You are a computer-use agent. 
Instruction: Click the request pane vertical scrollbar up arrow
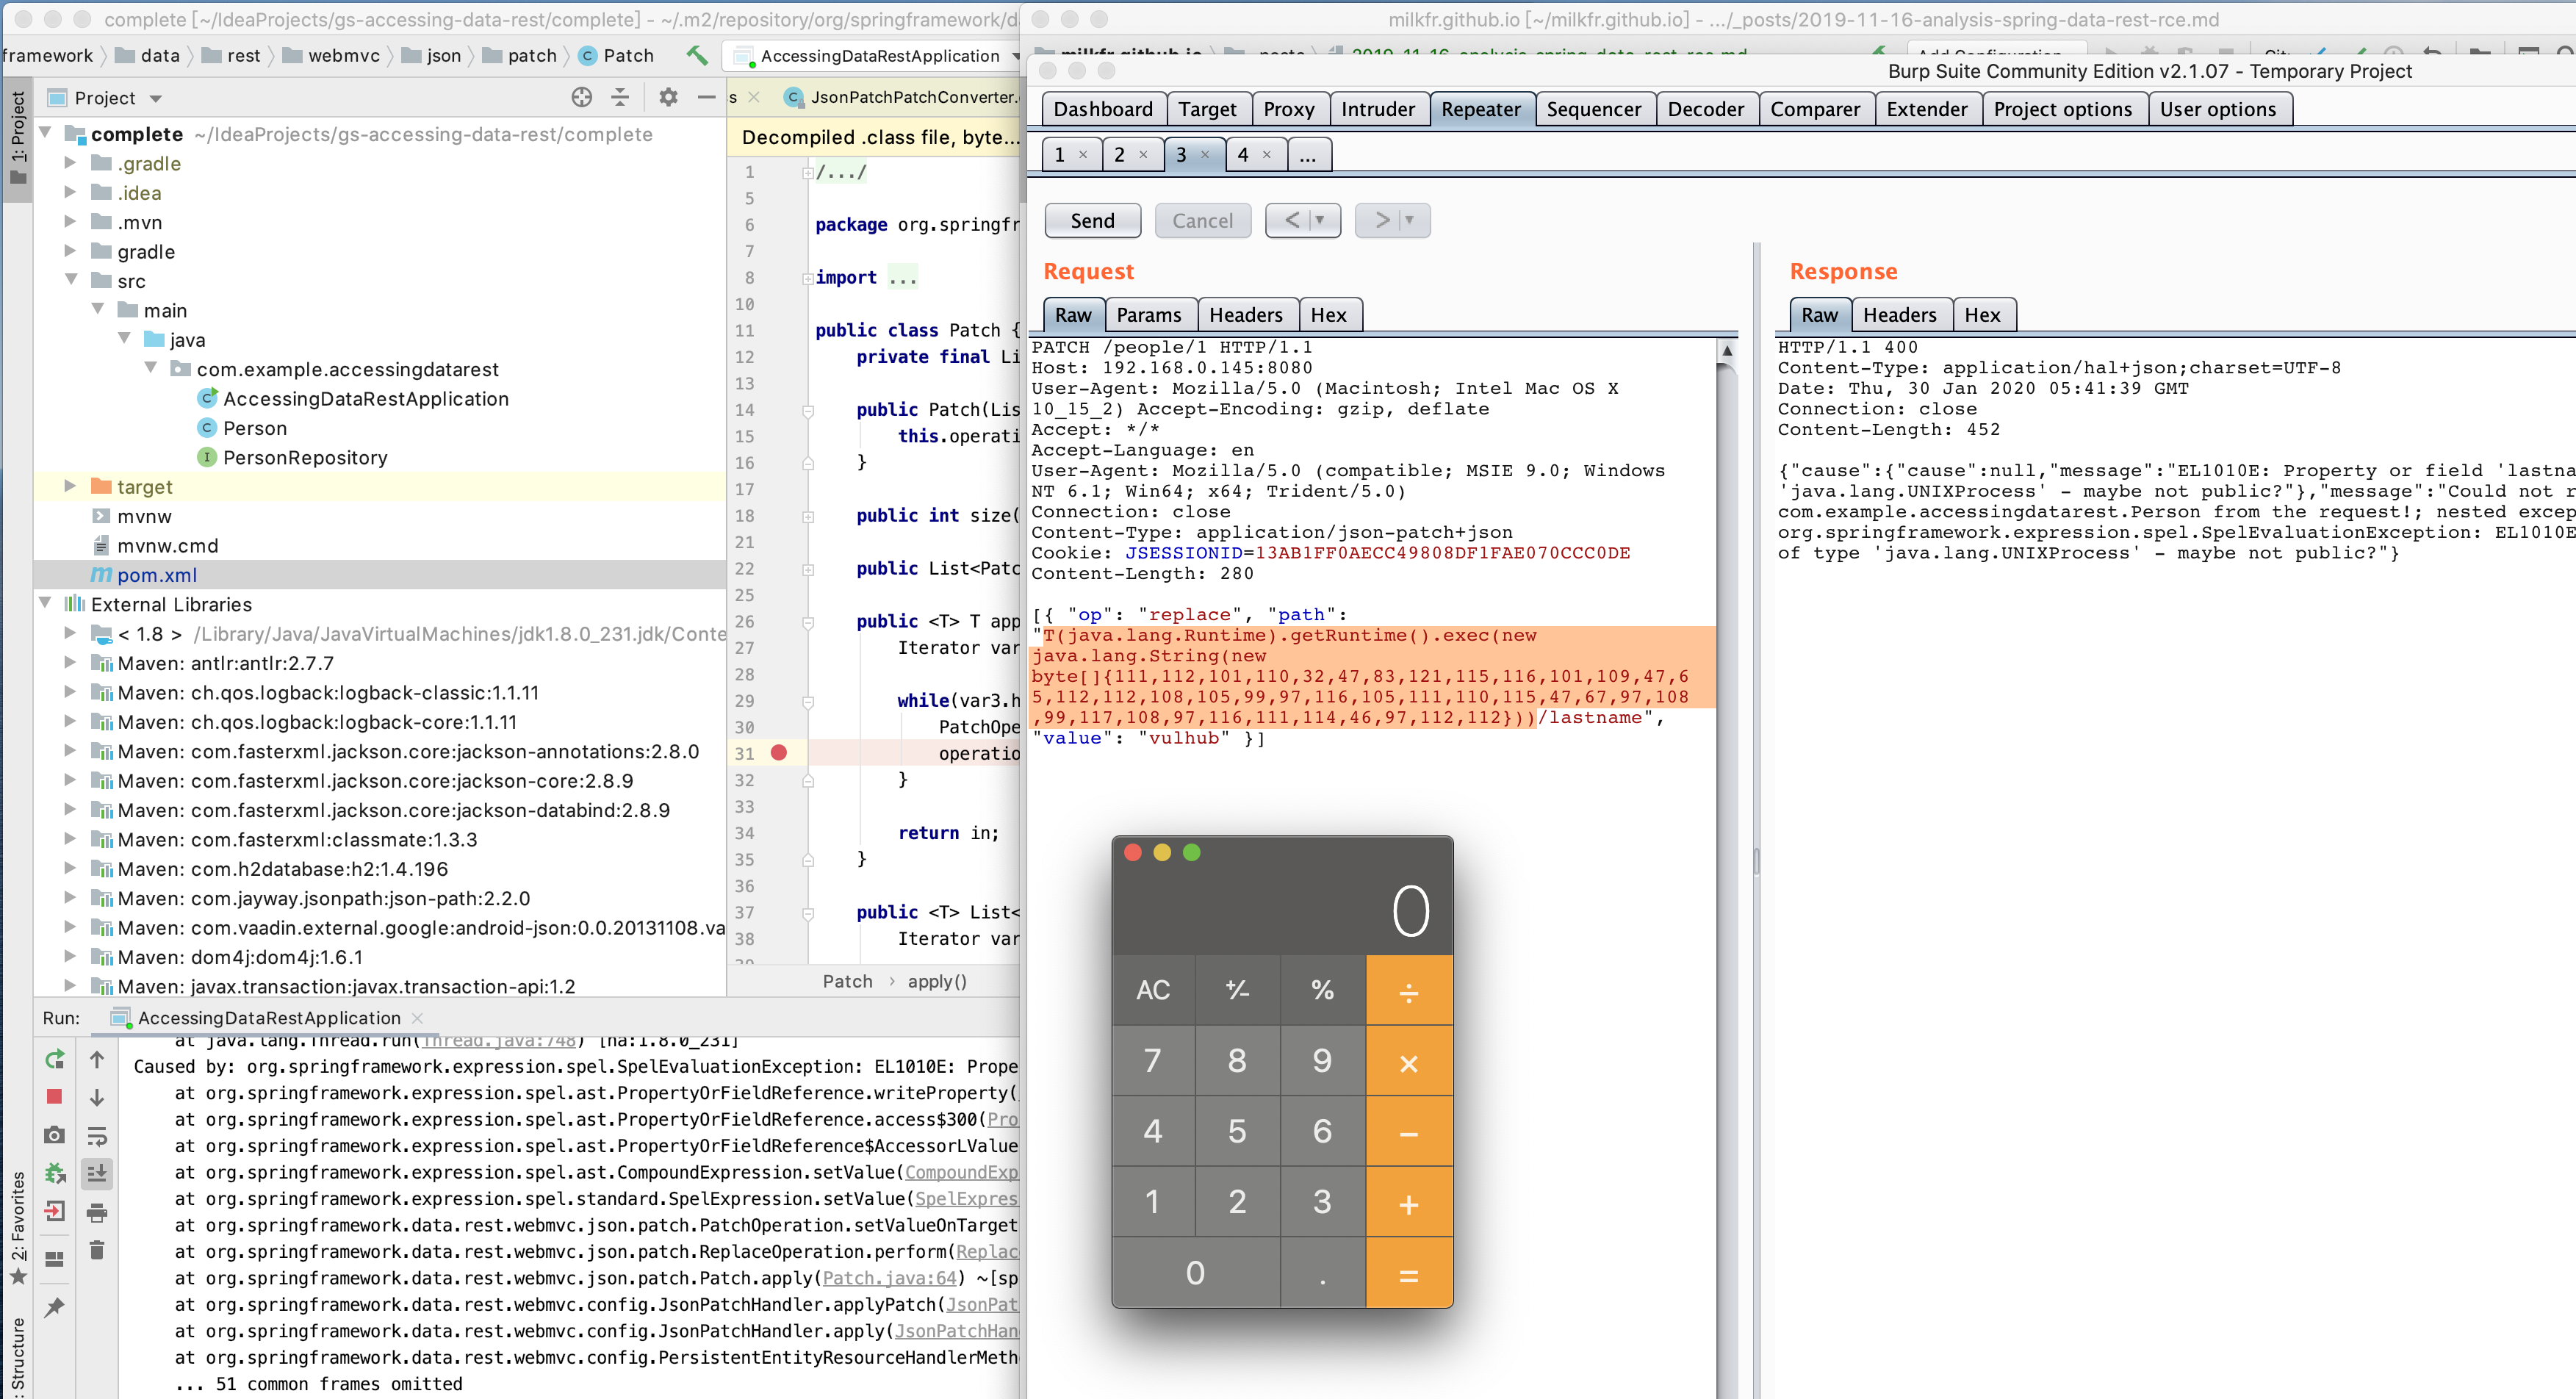coord(1726,351)
